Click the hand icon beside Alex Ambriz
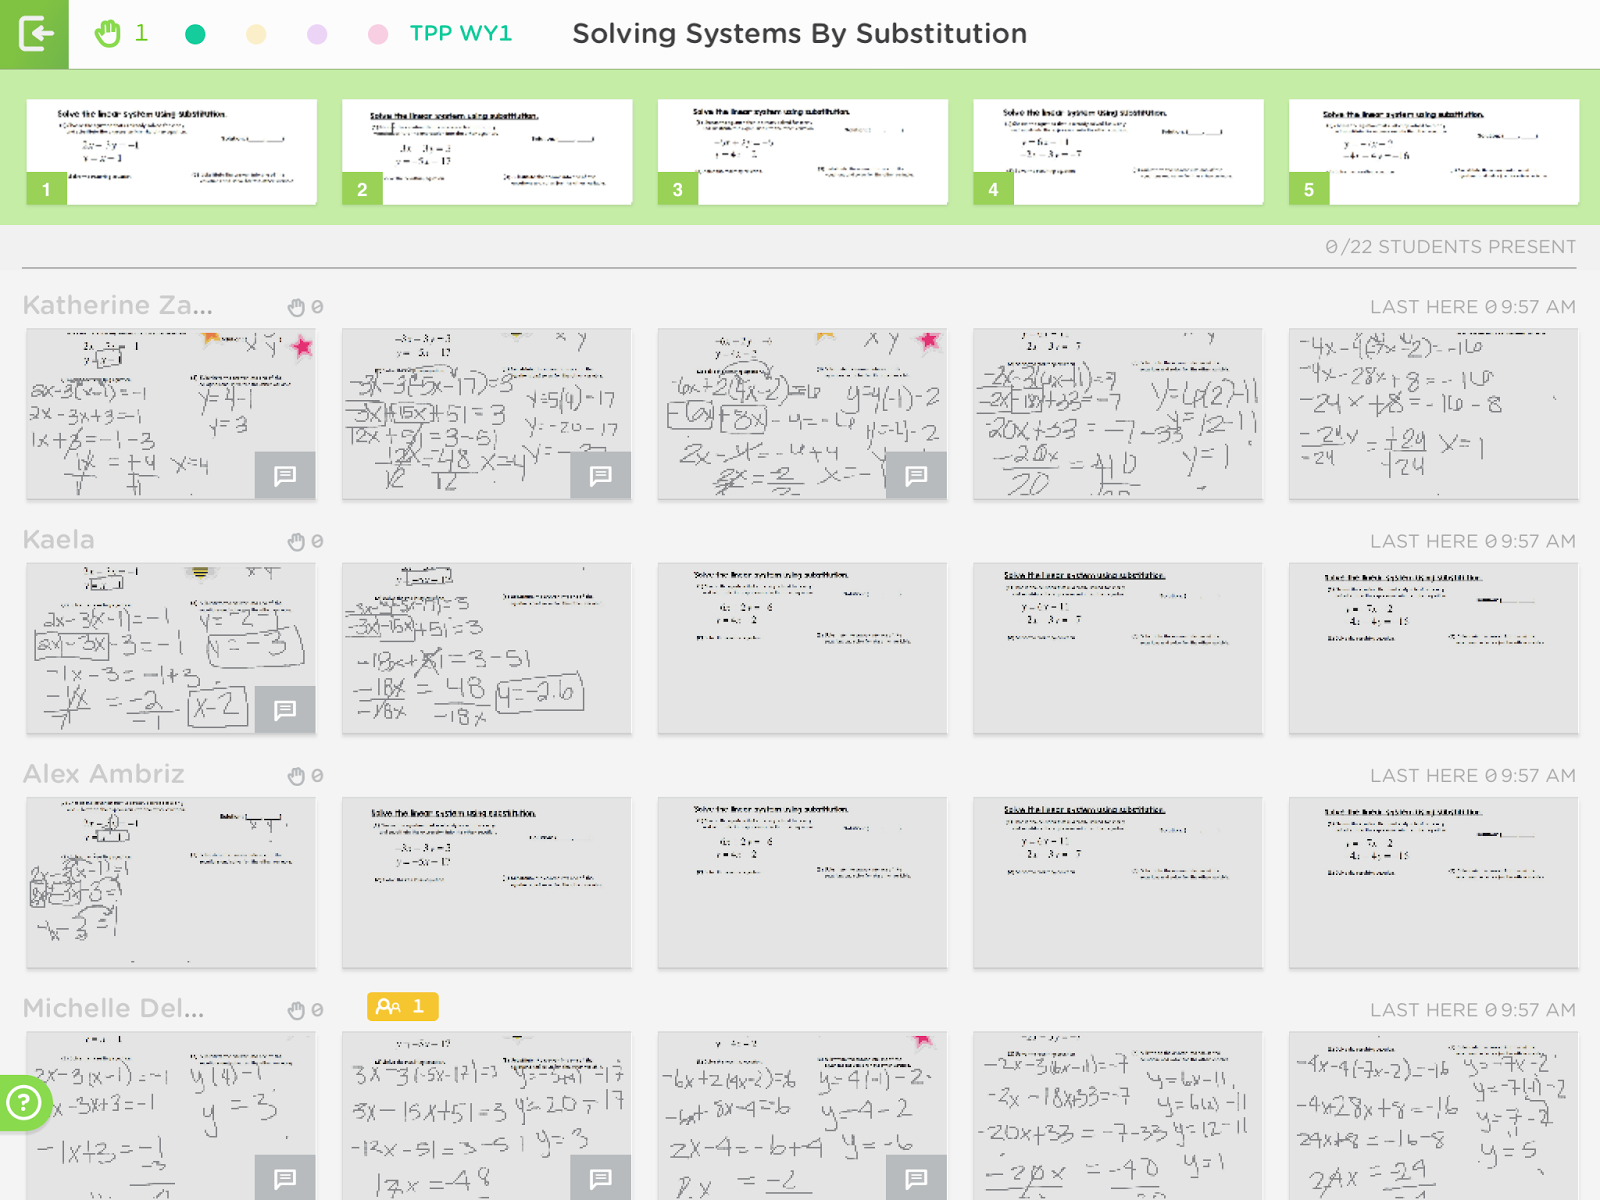The width and height of the screenshot is (1600, 1200). (297, 775)
